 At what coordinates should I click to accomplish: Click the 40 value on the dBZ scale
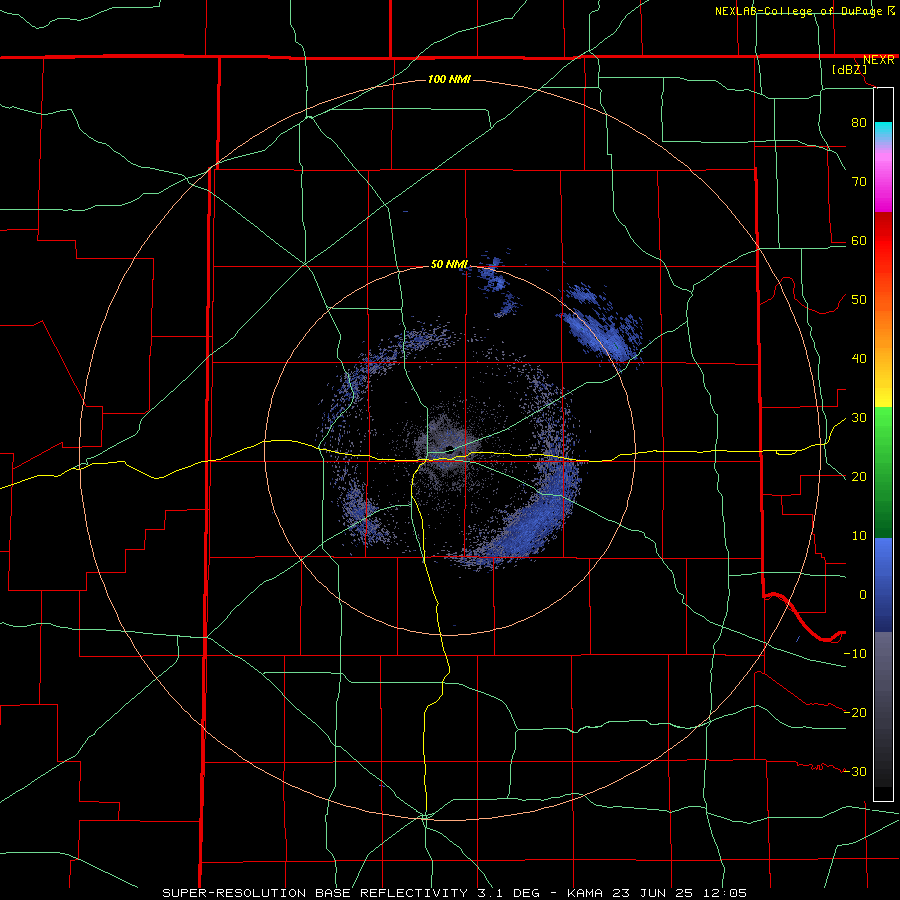pyautogui.click(x=859, y=359)
